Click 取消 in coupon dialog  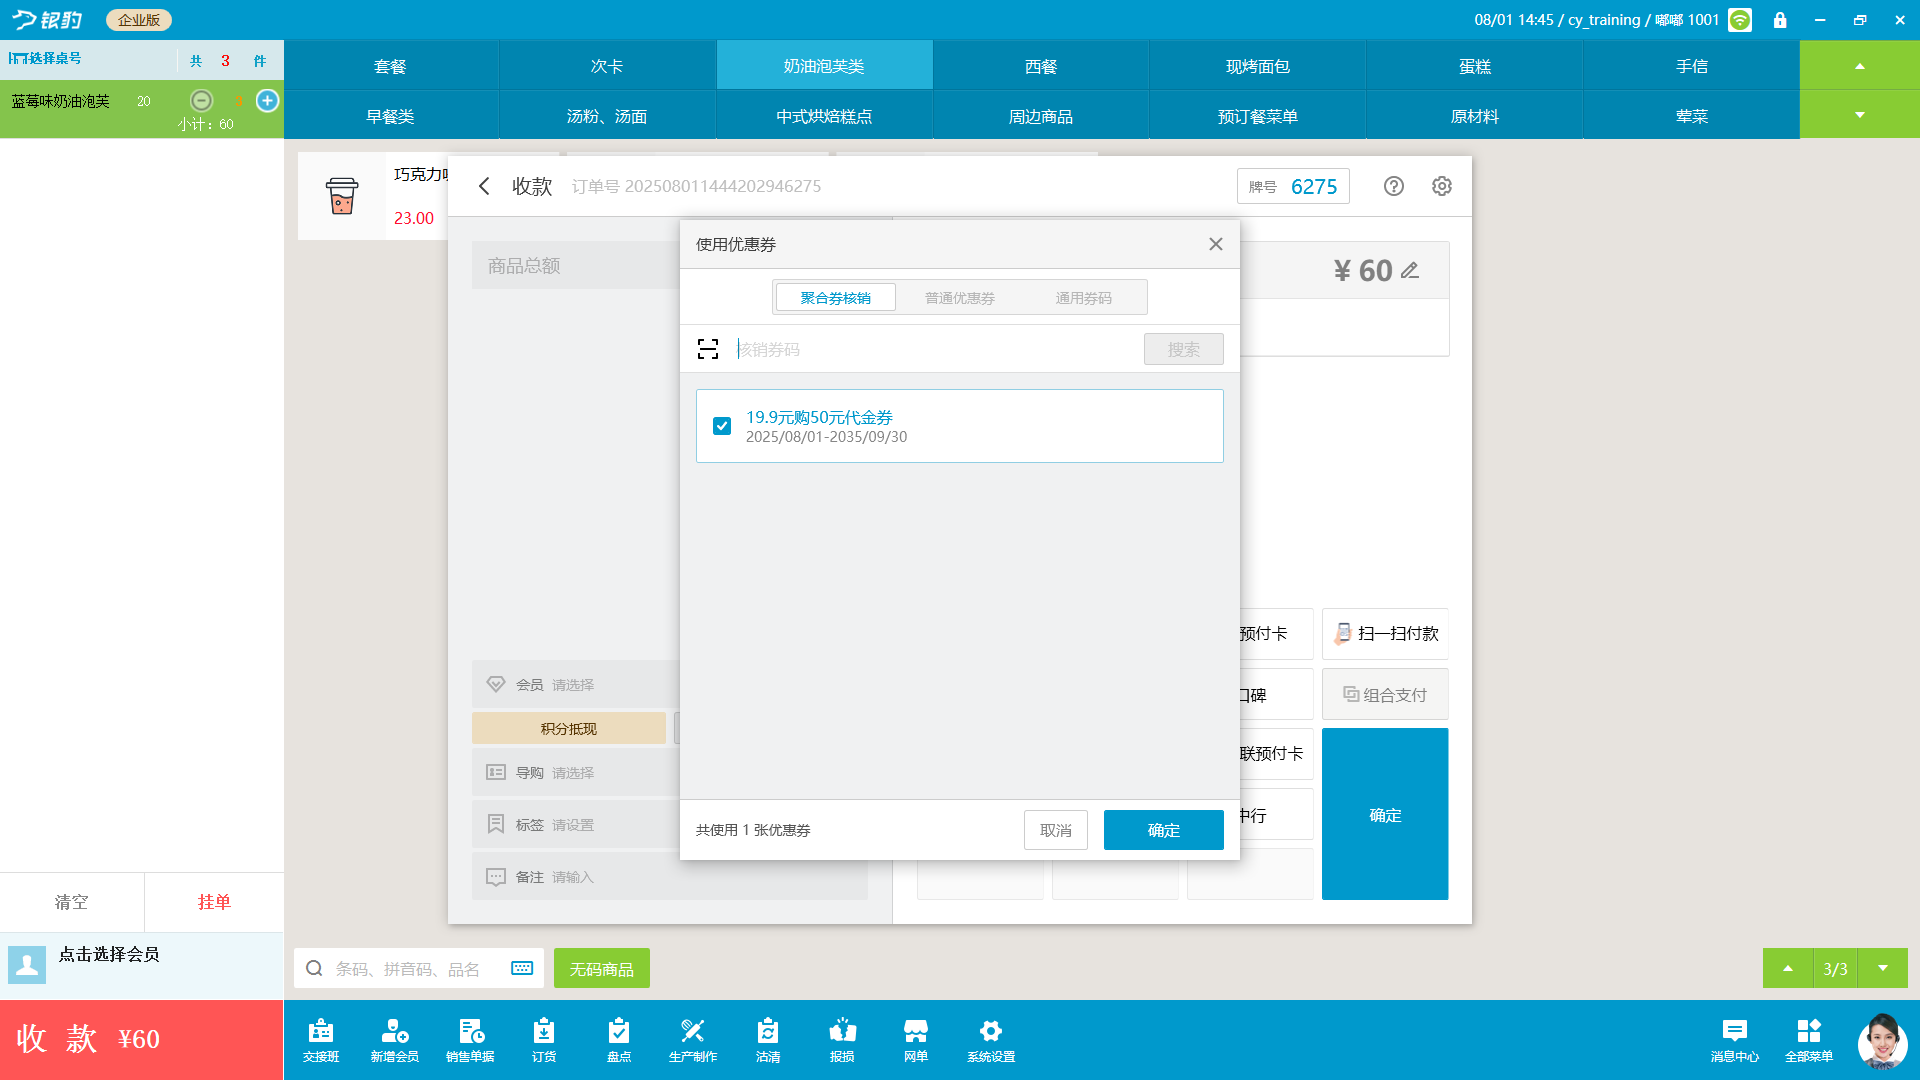(x=1056, y=830)
